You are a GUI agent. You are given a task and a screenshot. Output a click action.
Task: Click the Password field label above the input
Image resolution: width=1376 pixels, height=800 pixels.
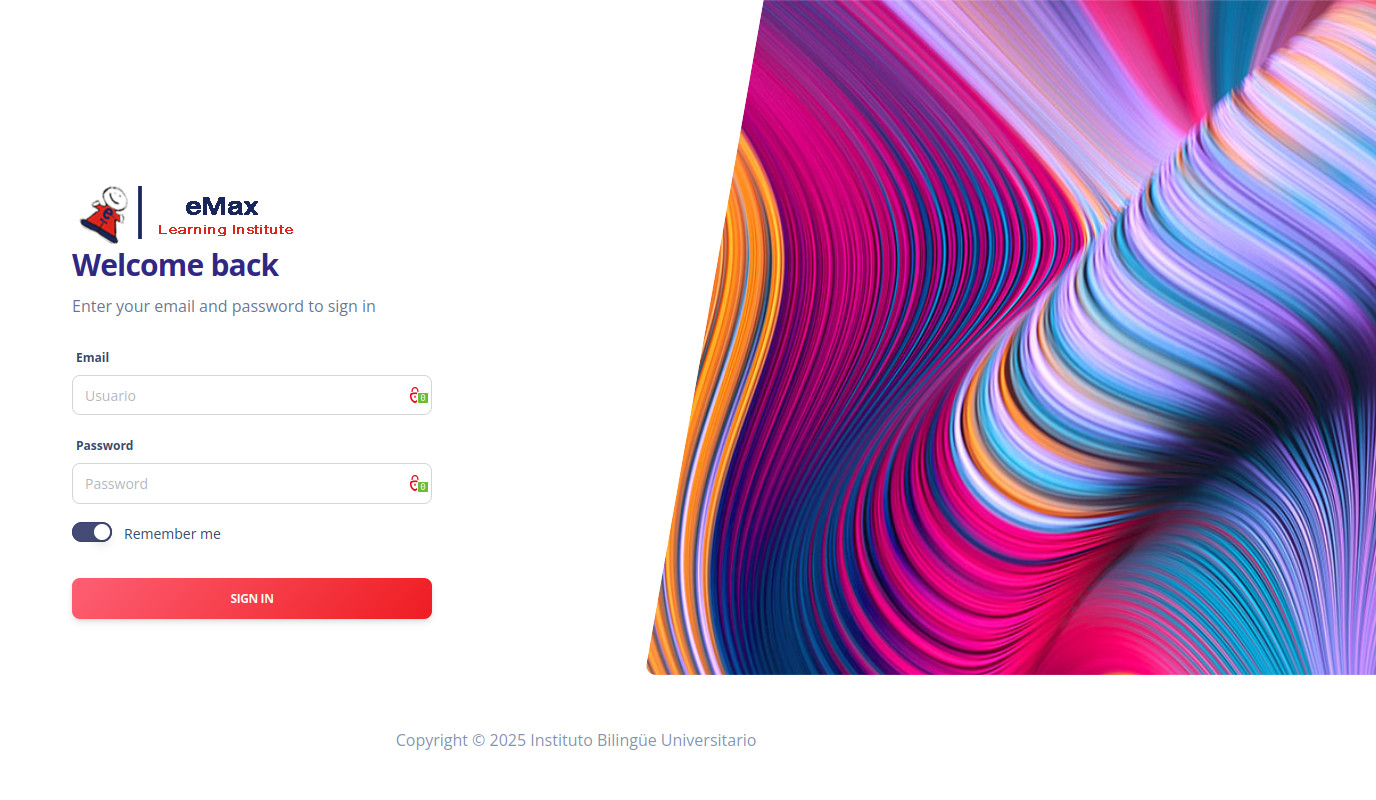point(104,445)
